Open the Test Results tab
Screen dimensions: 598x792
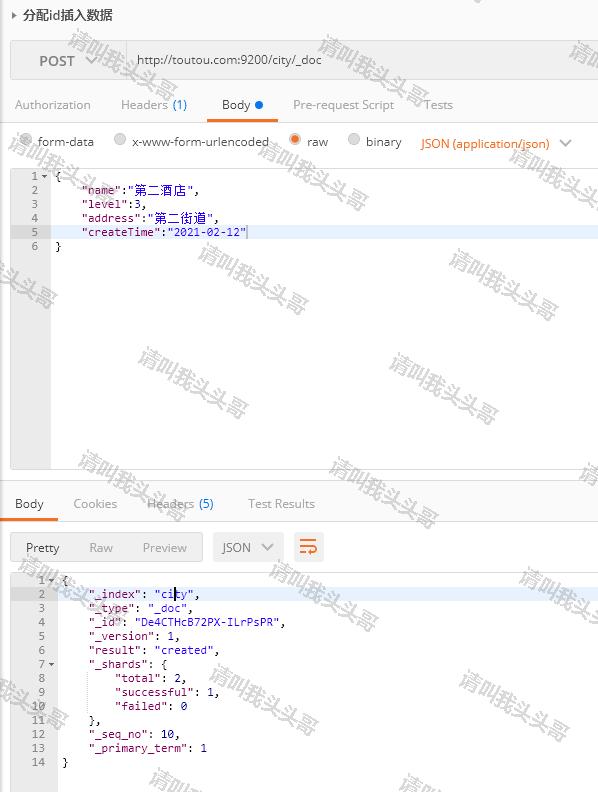pyautogui.click(x=281, y=504)
